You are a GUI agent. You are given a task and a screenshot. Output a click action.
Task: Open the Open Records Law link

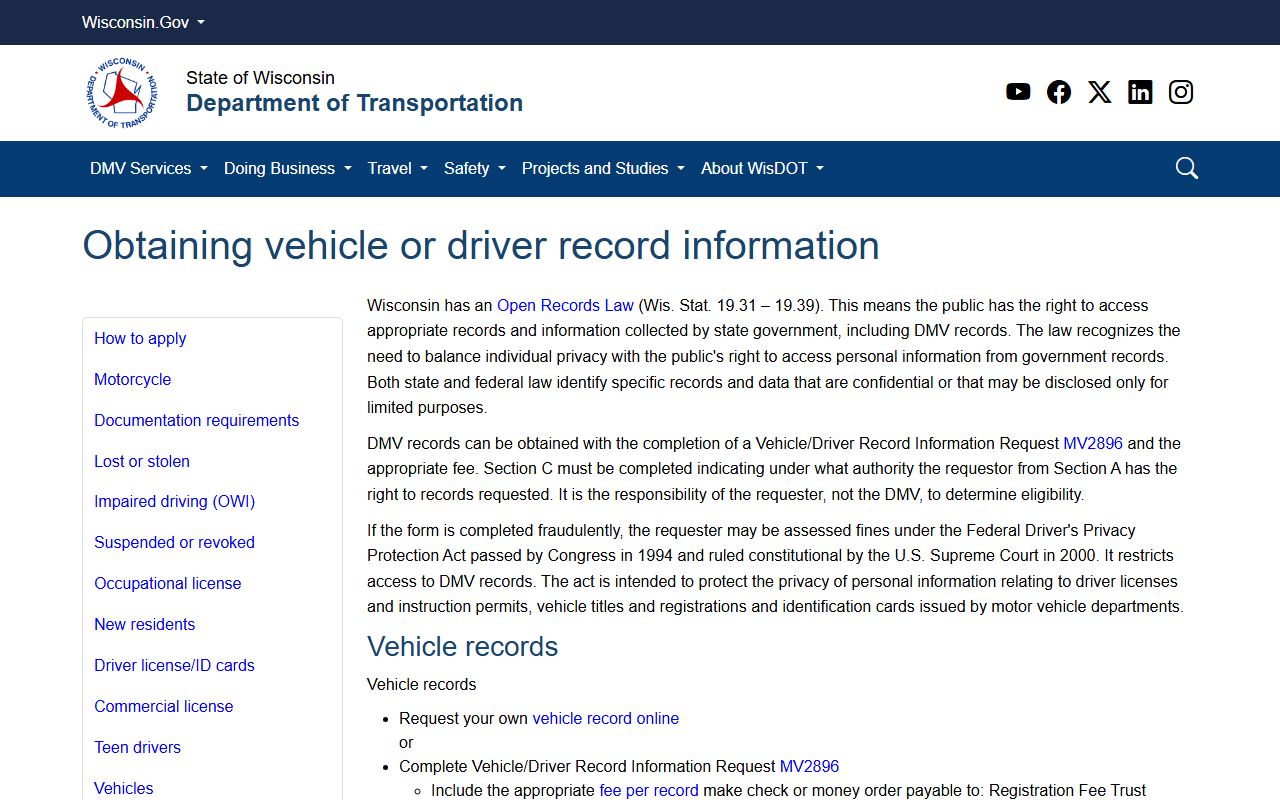point(565,305)
